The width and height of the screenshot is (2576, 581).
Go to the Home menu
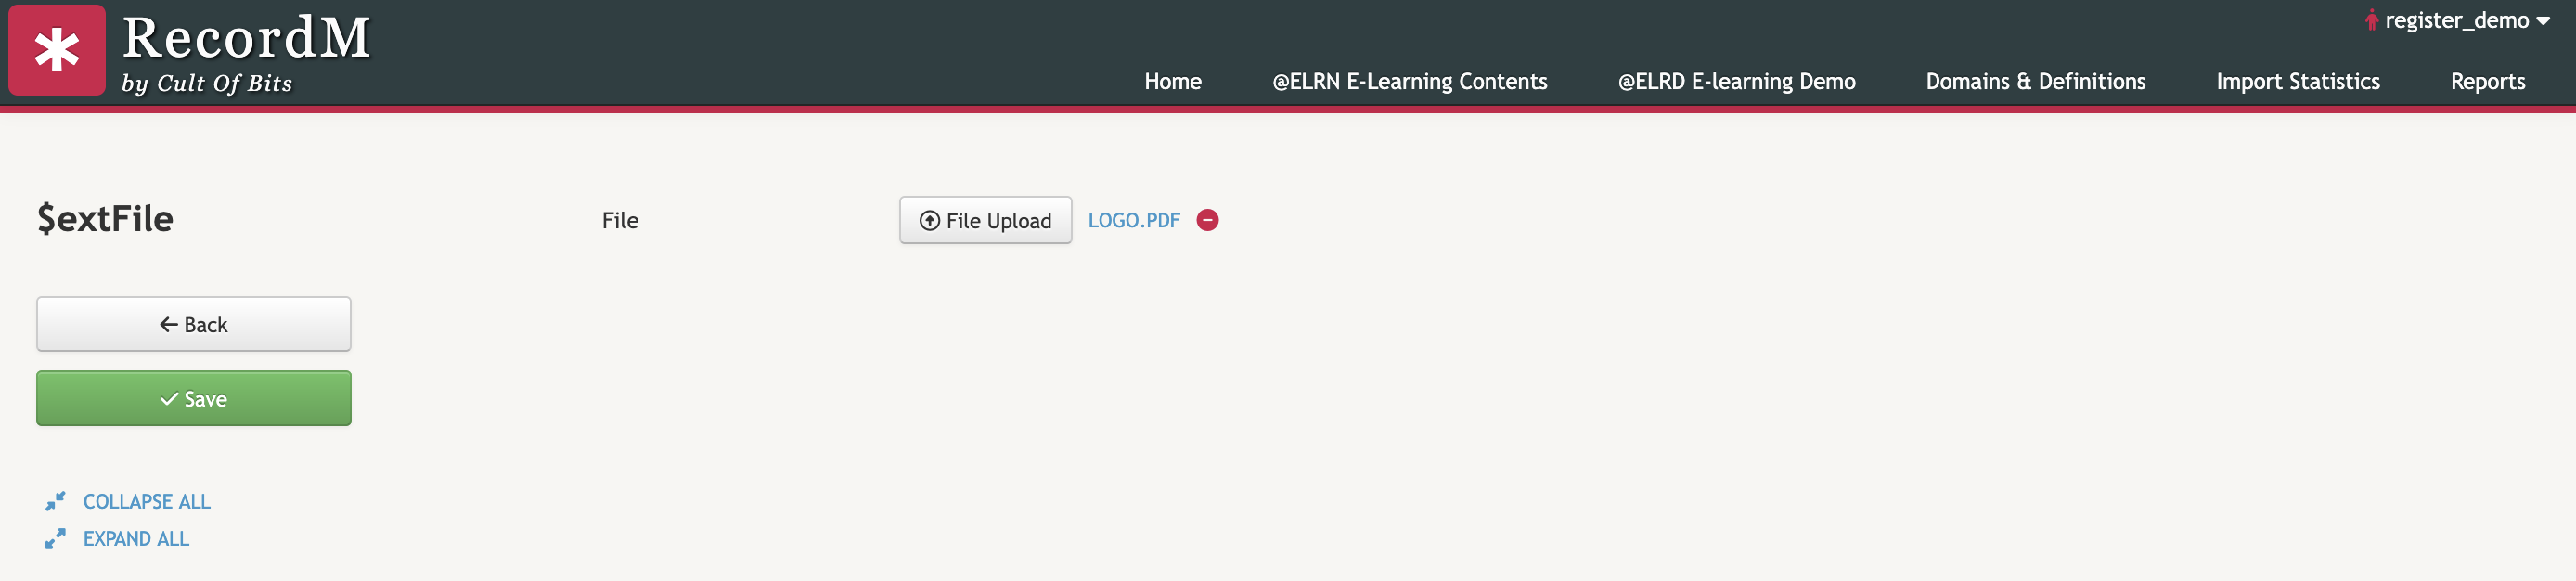[x=1172, y=82]
